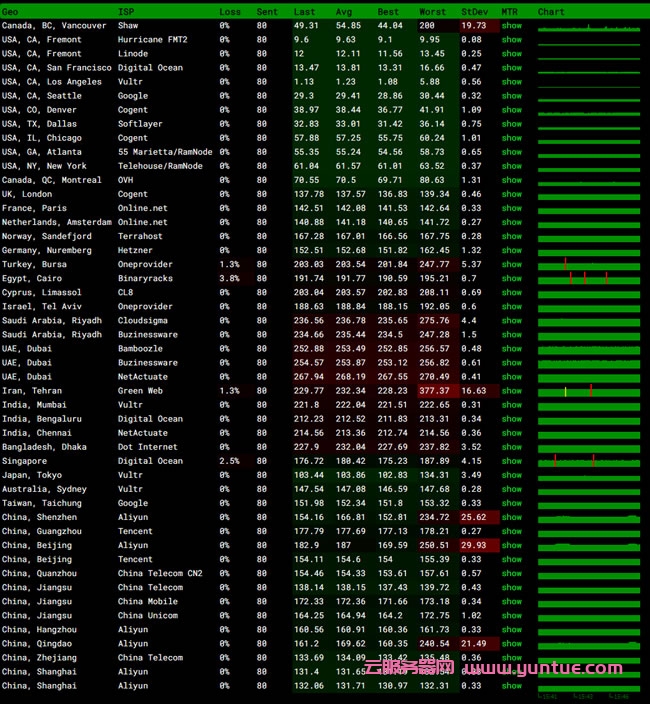Click the Geo column header

click(10, 11)
